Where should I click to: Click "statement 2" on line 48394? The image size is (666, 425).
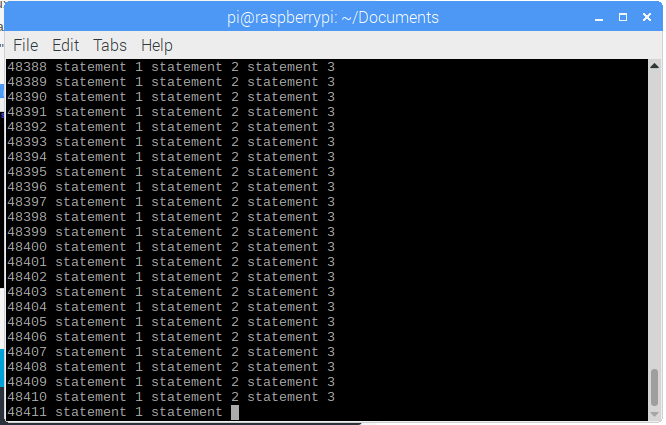point(195,157)
